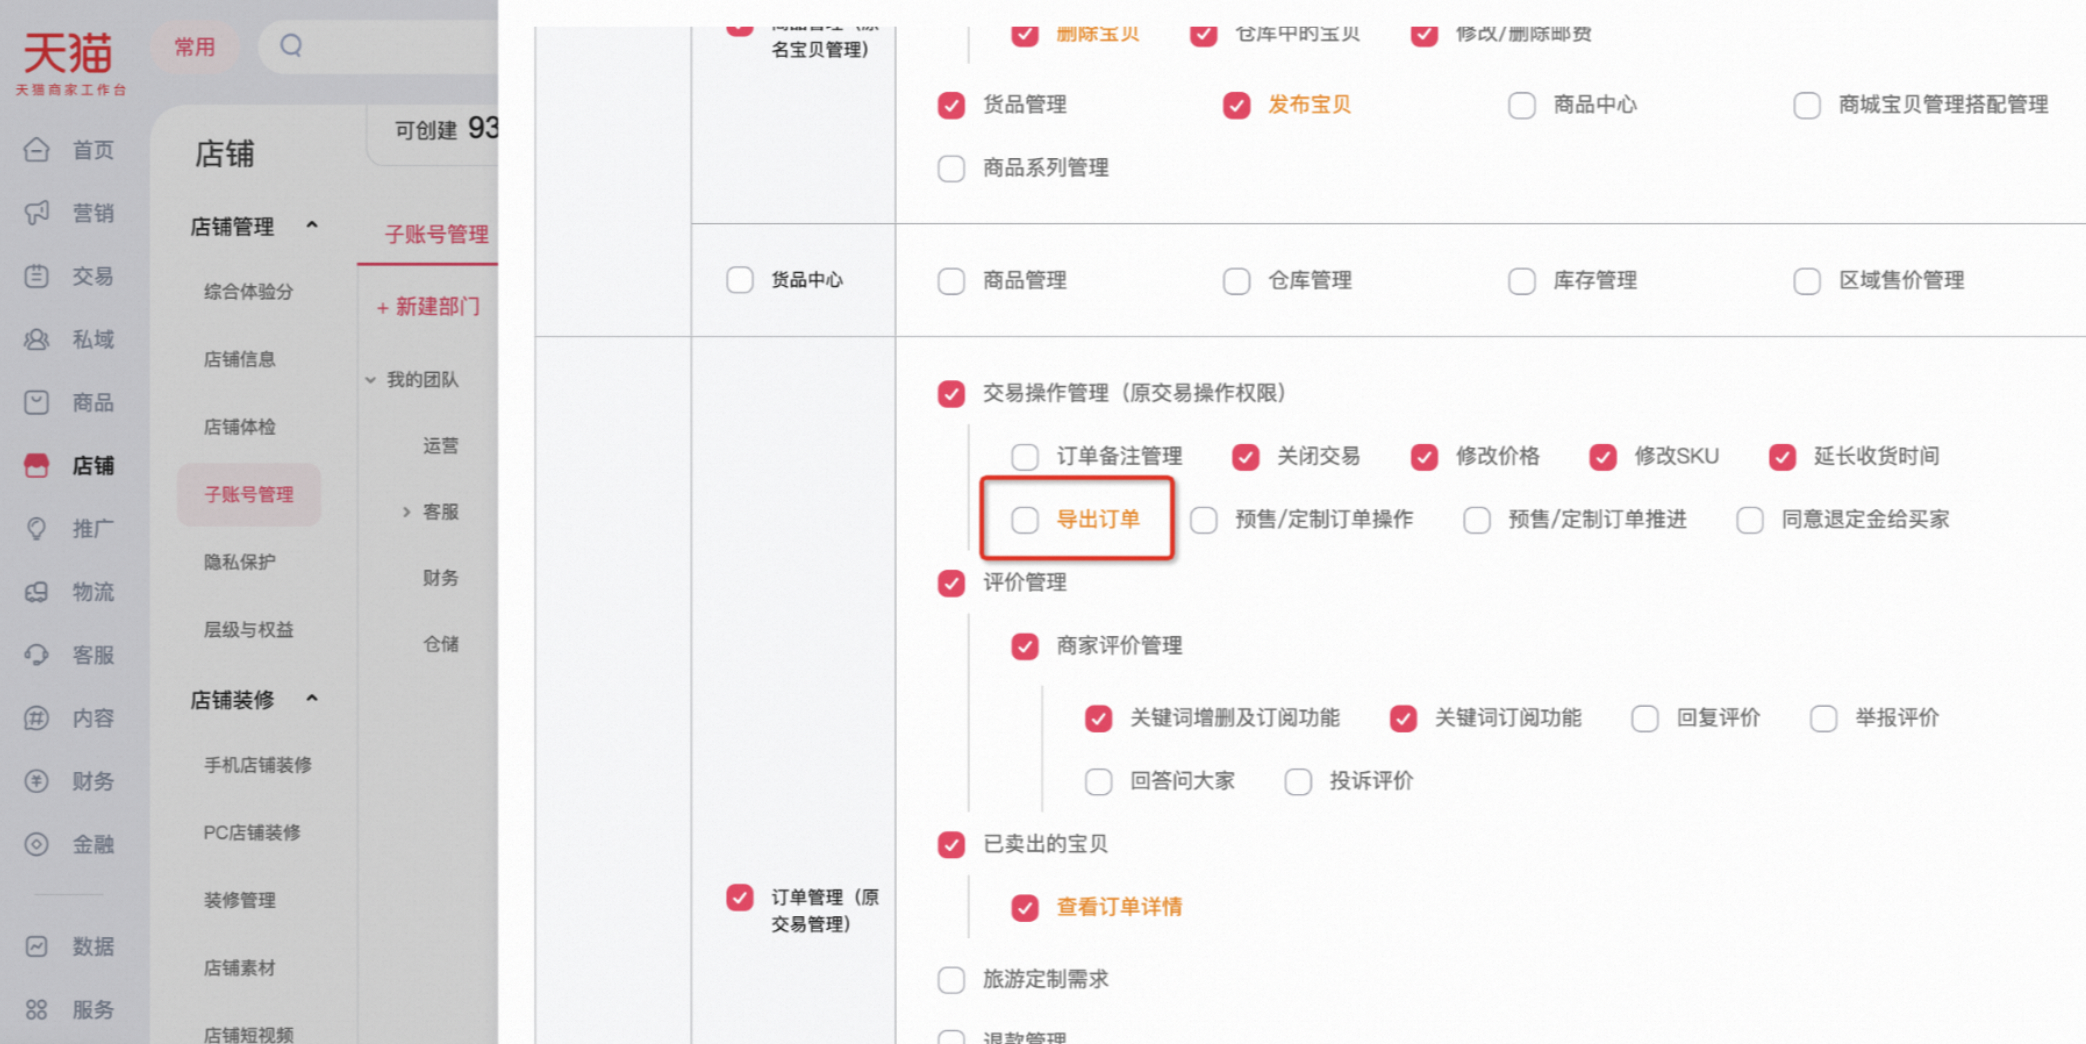Uncheck the 评价管理 checkbox

coord(951,583)
